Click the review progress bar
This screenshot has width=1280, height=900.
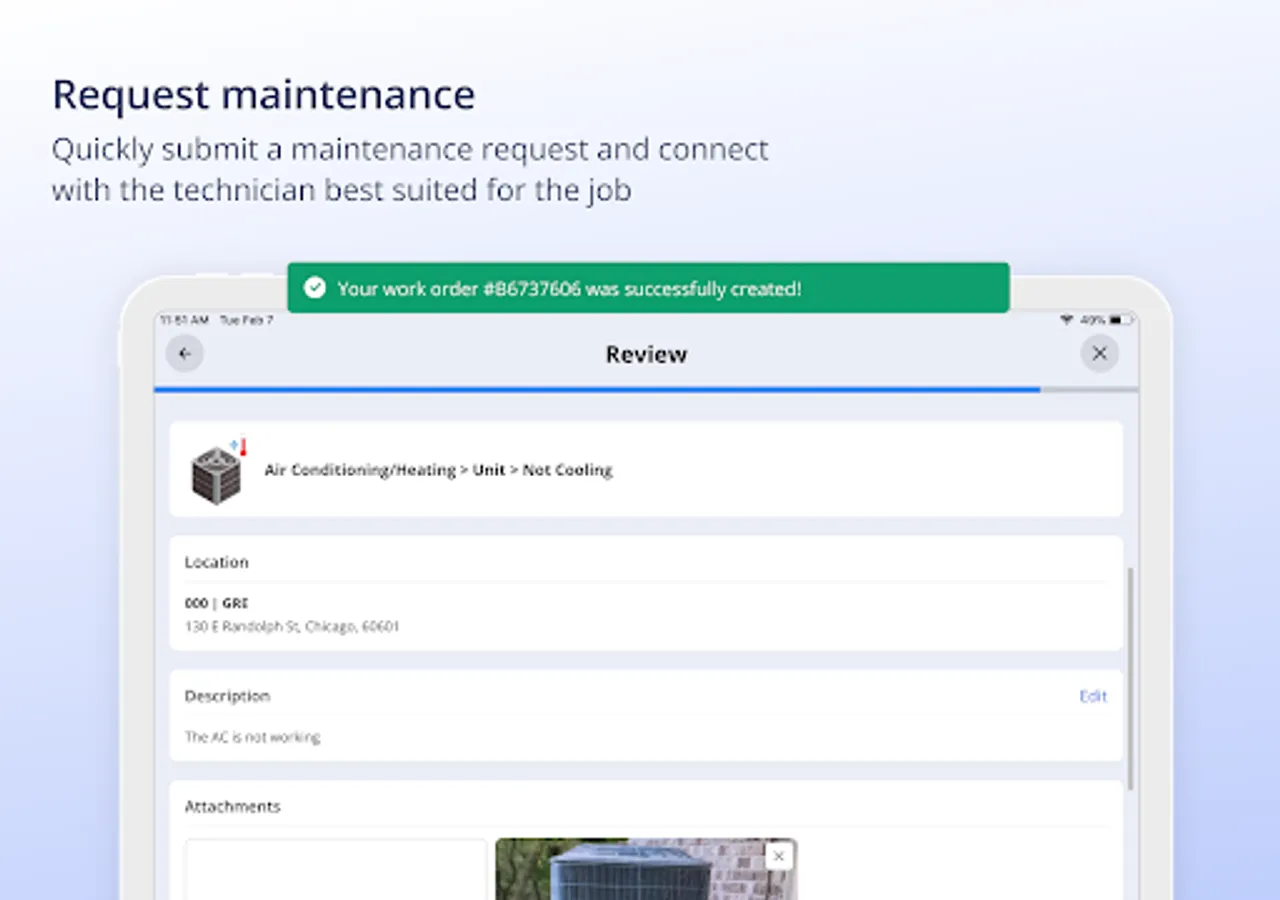[646, 389]
